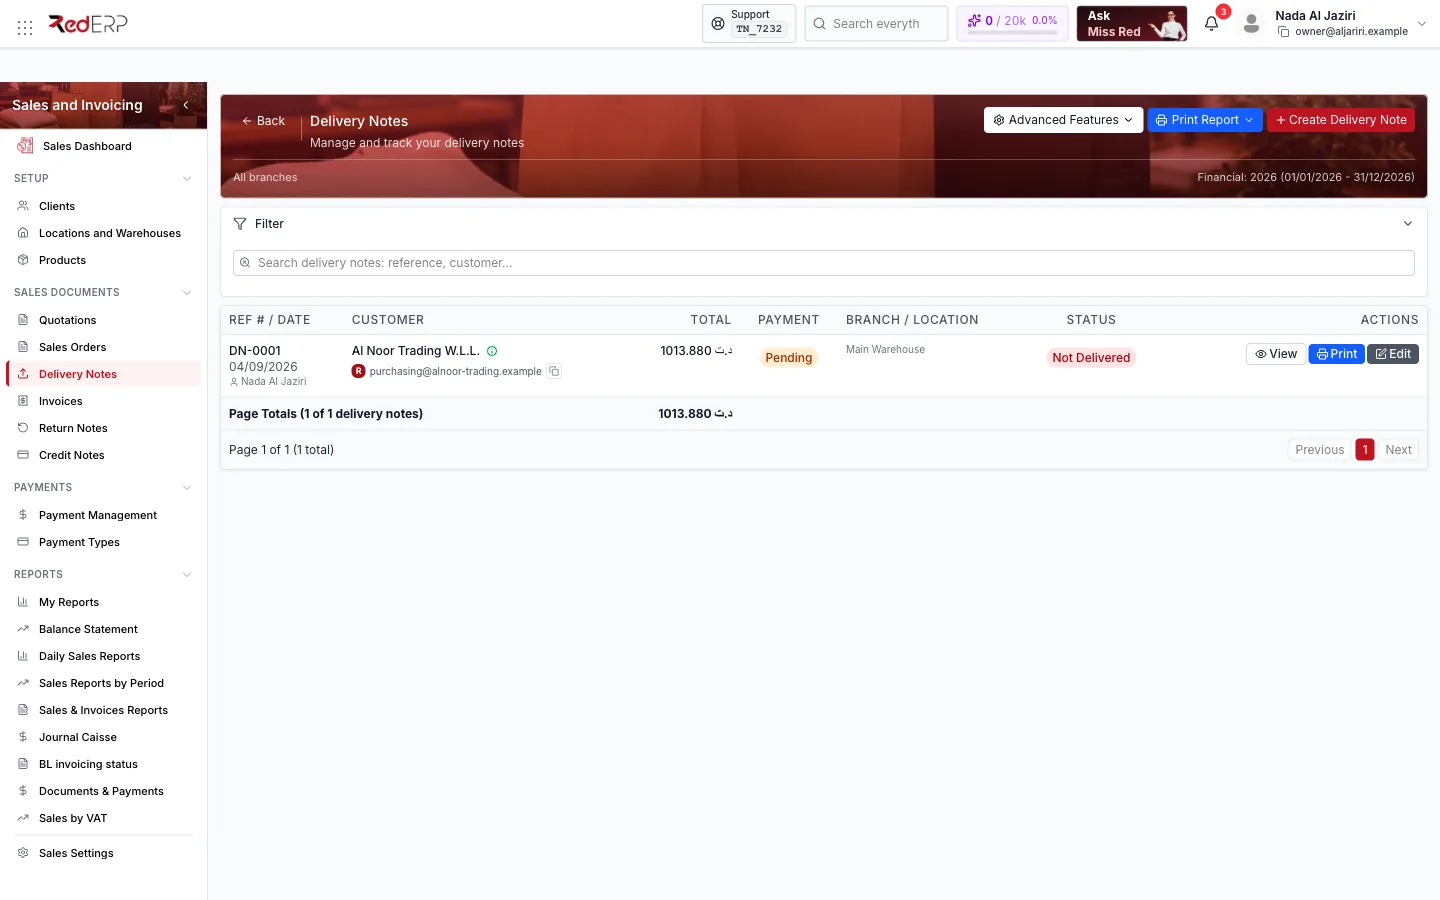This screenshot has height=900, width=1440.
Task: Click the Quotations document icon
Action: click(23, 320)
